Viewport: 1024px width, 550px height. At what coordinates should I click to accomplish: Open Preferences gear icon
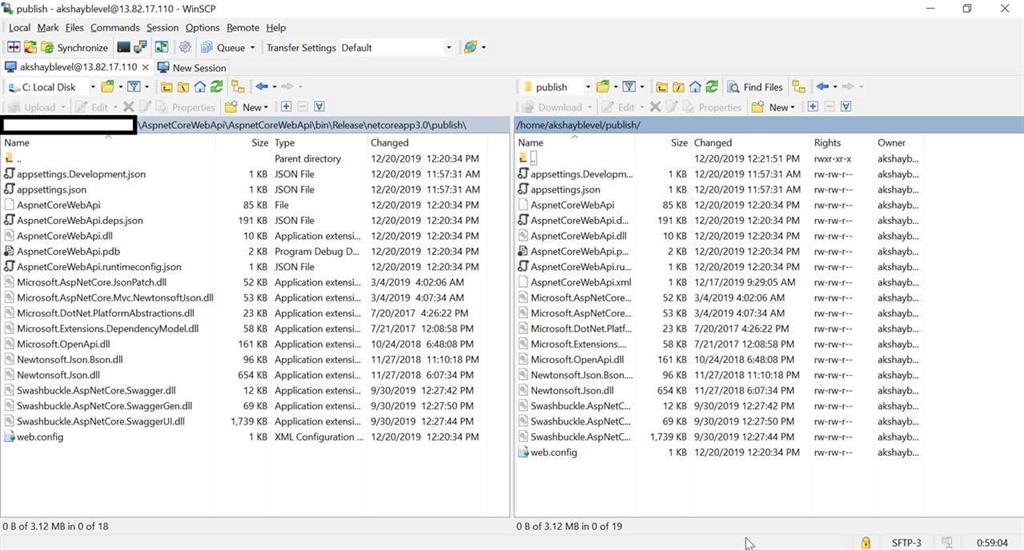(x=185, y=47)
